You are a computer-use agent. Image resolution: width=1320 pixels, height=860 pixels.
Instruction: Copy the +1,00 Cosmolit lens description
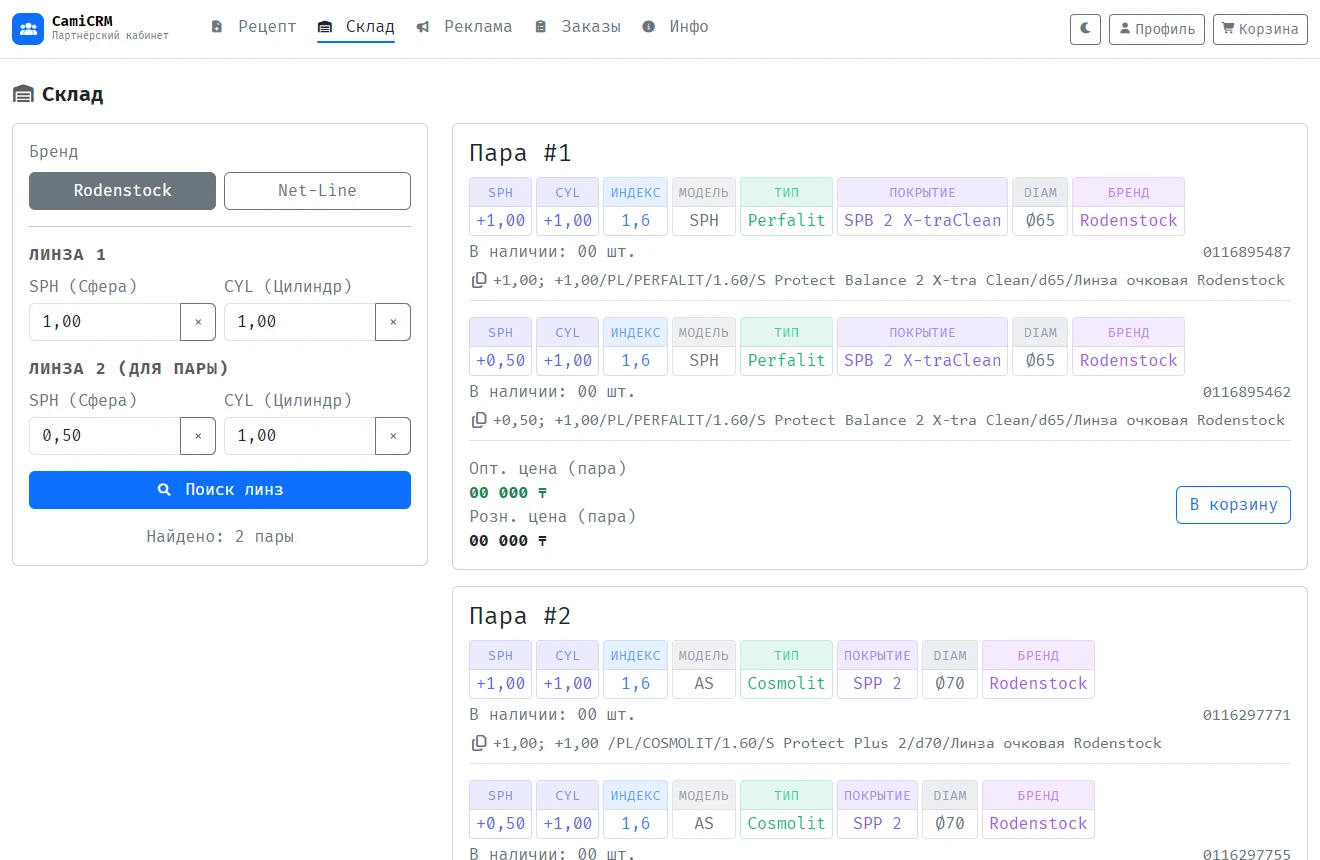click(x=479, y=743)
